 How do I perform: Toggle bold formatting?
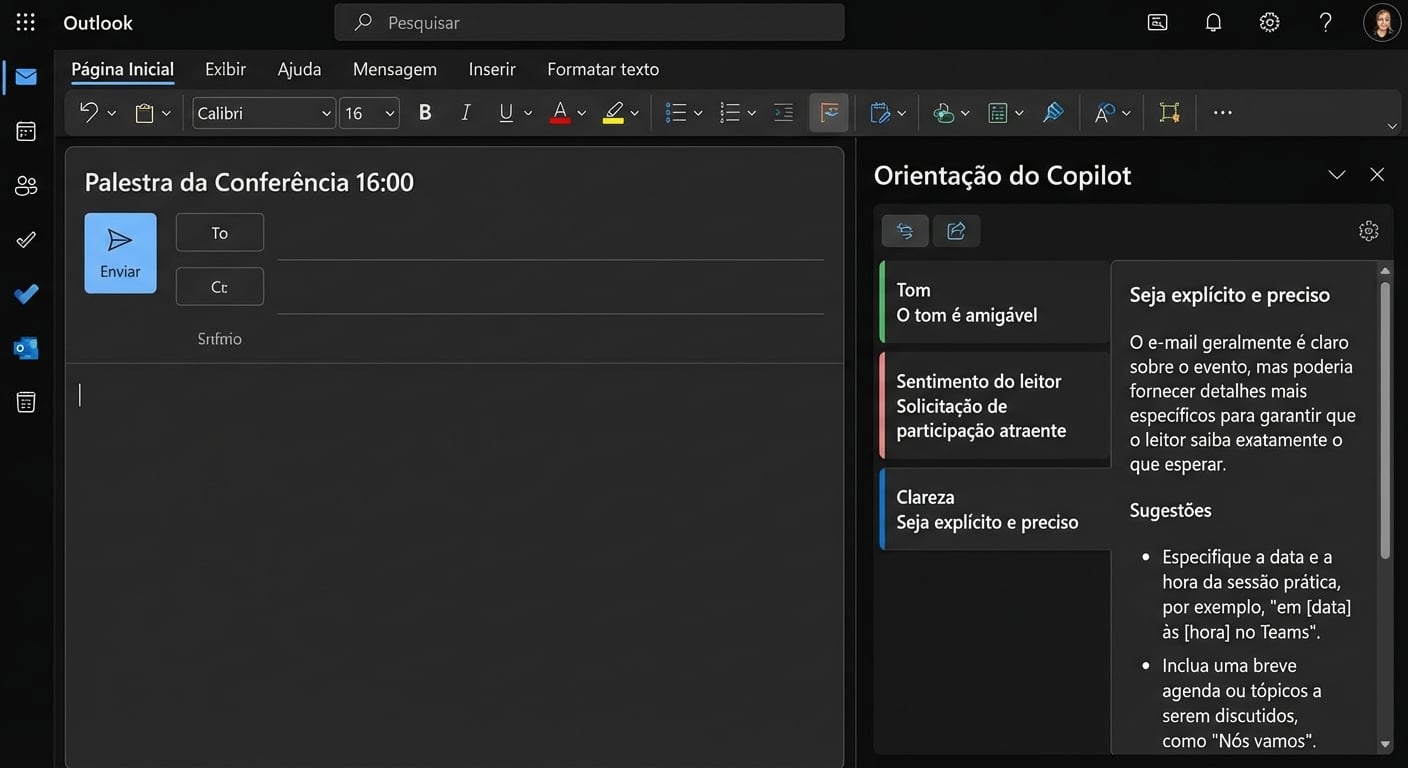(x=425, y=113)
